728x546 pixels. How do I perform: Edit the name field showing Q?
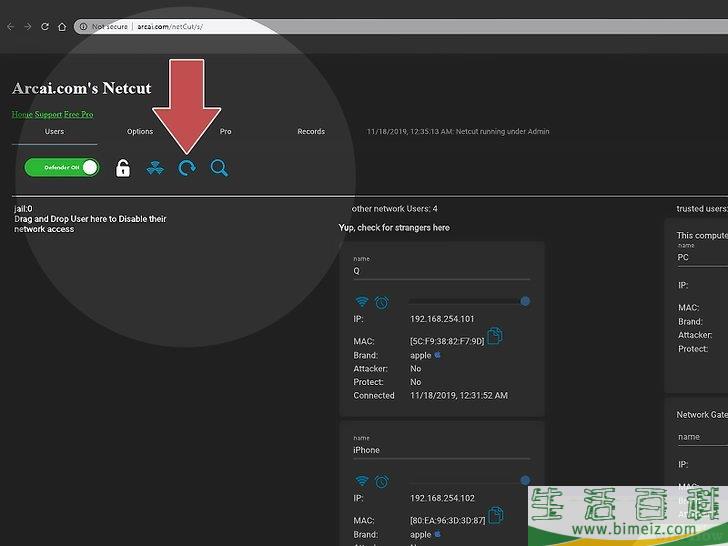(442, 271)
